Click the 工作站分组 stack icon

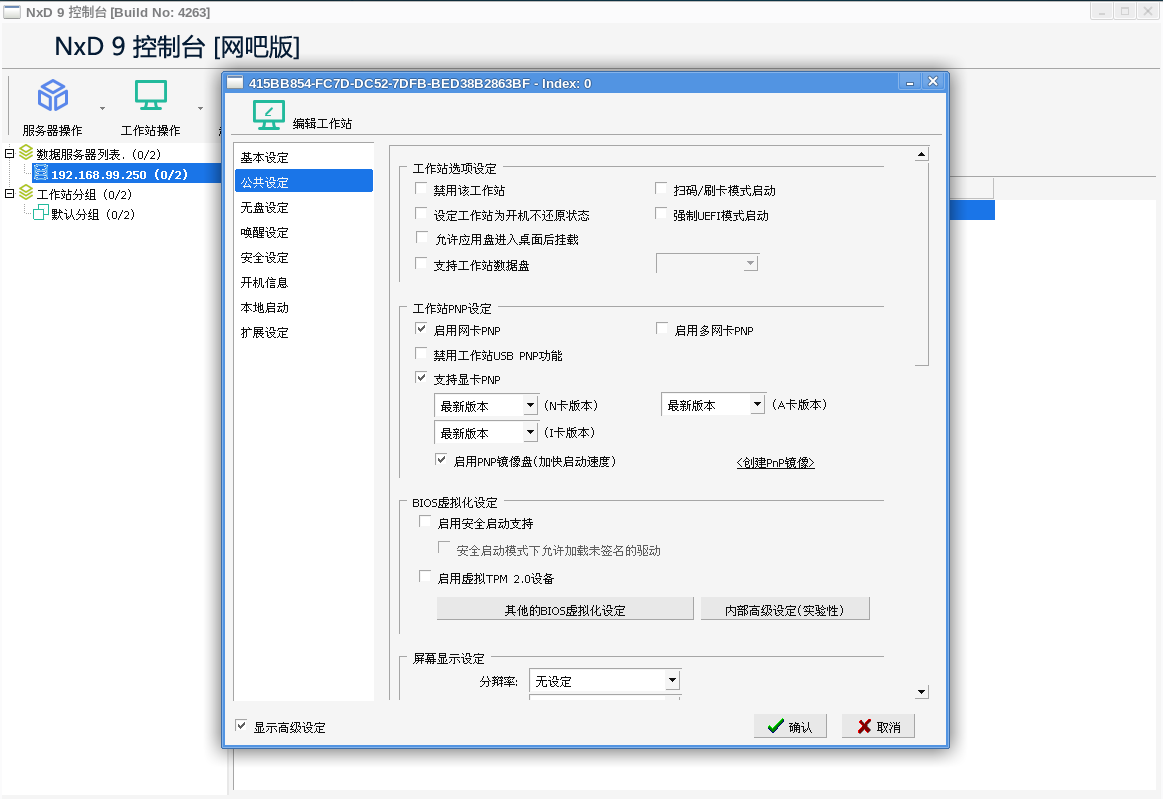[x=26, y=193]
